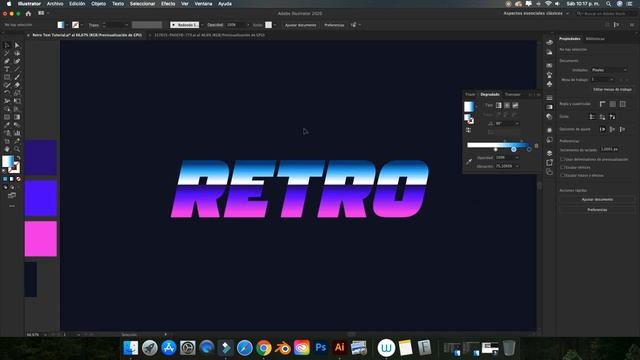Select the Rotate tool
Viewport: 640px width, 360px height.
pyautogui.click(x=7, y=93)
